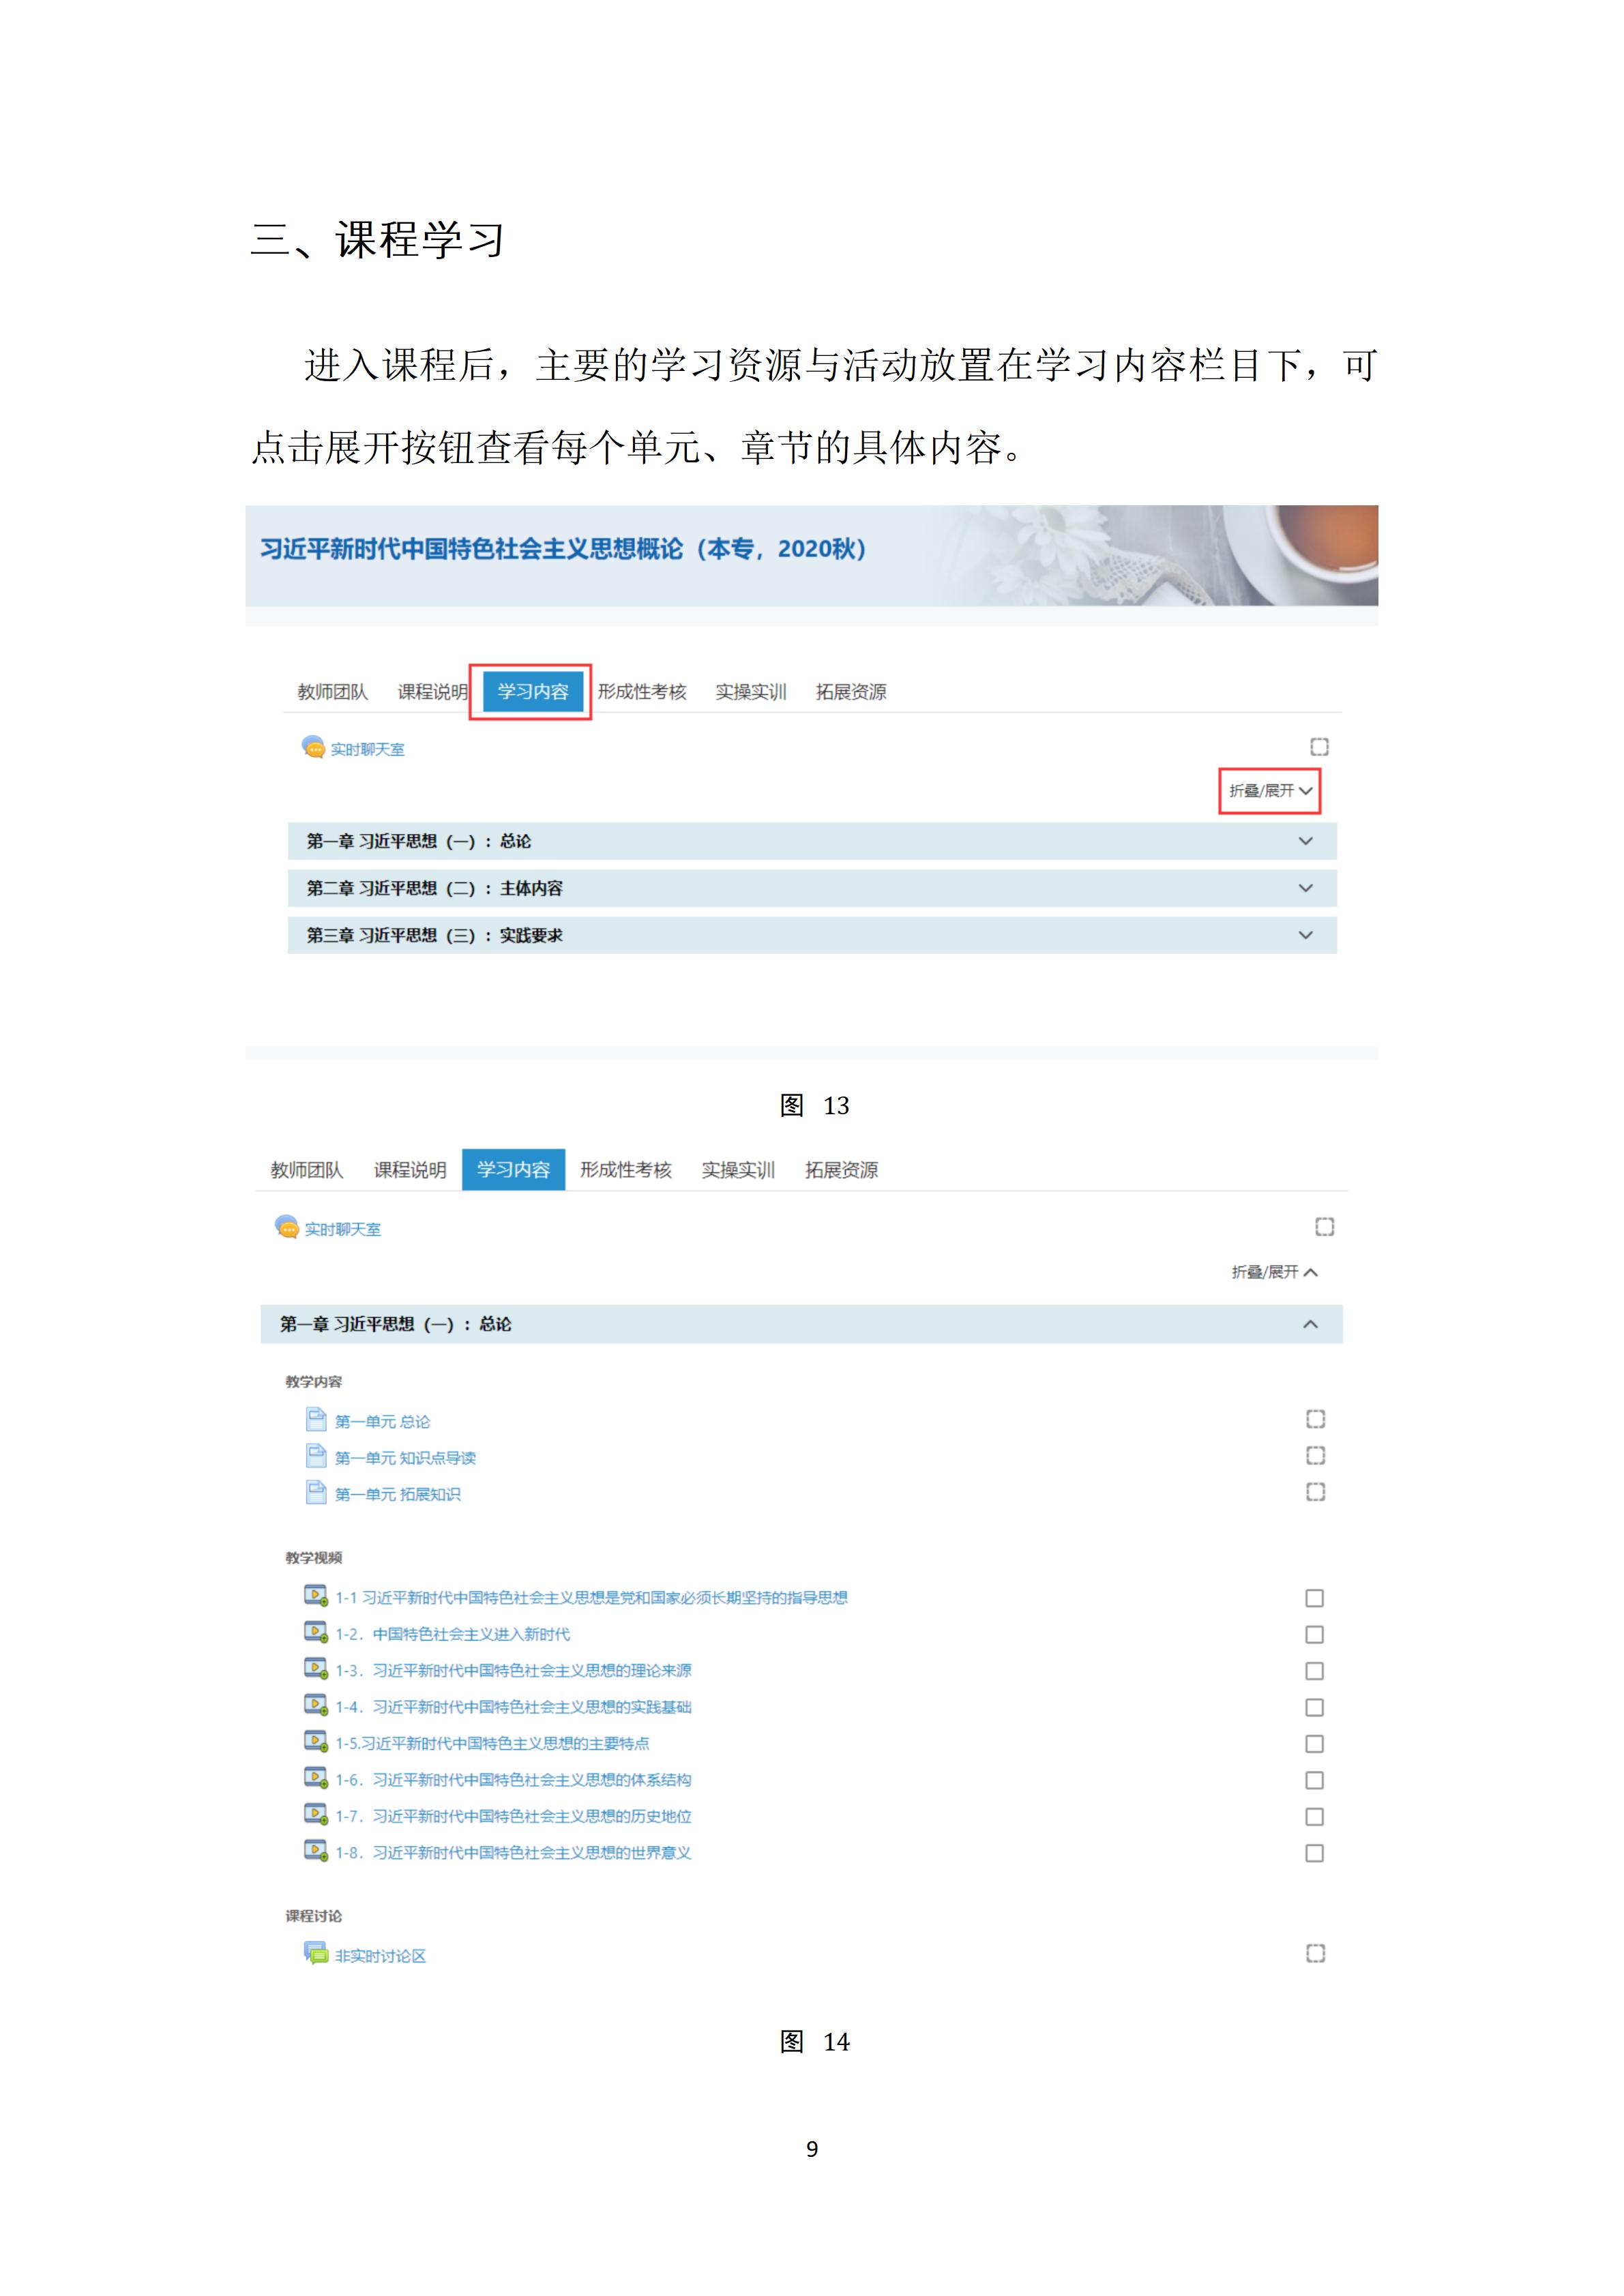Check the box for video 1-4
The width and height of the screenshot is (1624, 2296).
[1315, 1707]
